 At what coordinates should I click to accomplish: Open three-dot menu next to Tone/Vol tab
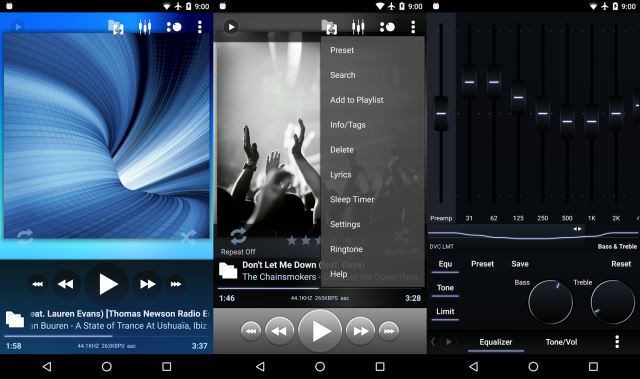click(x=617, y=341)
